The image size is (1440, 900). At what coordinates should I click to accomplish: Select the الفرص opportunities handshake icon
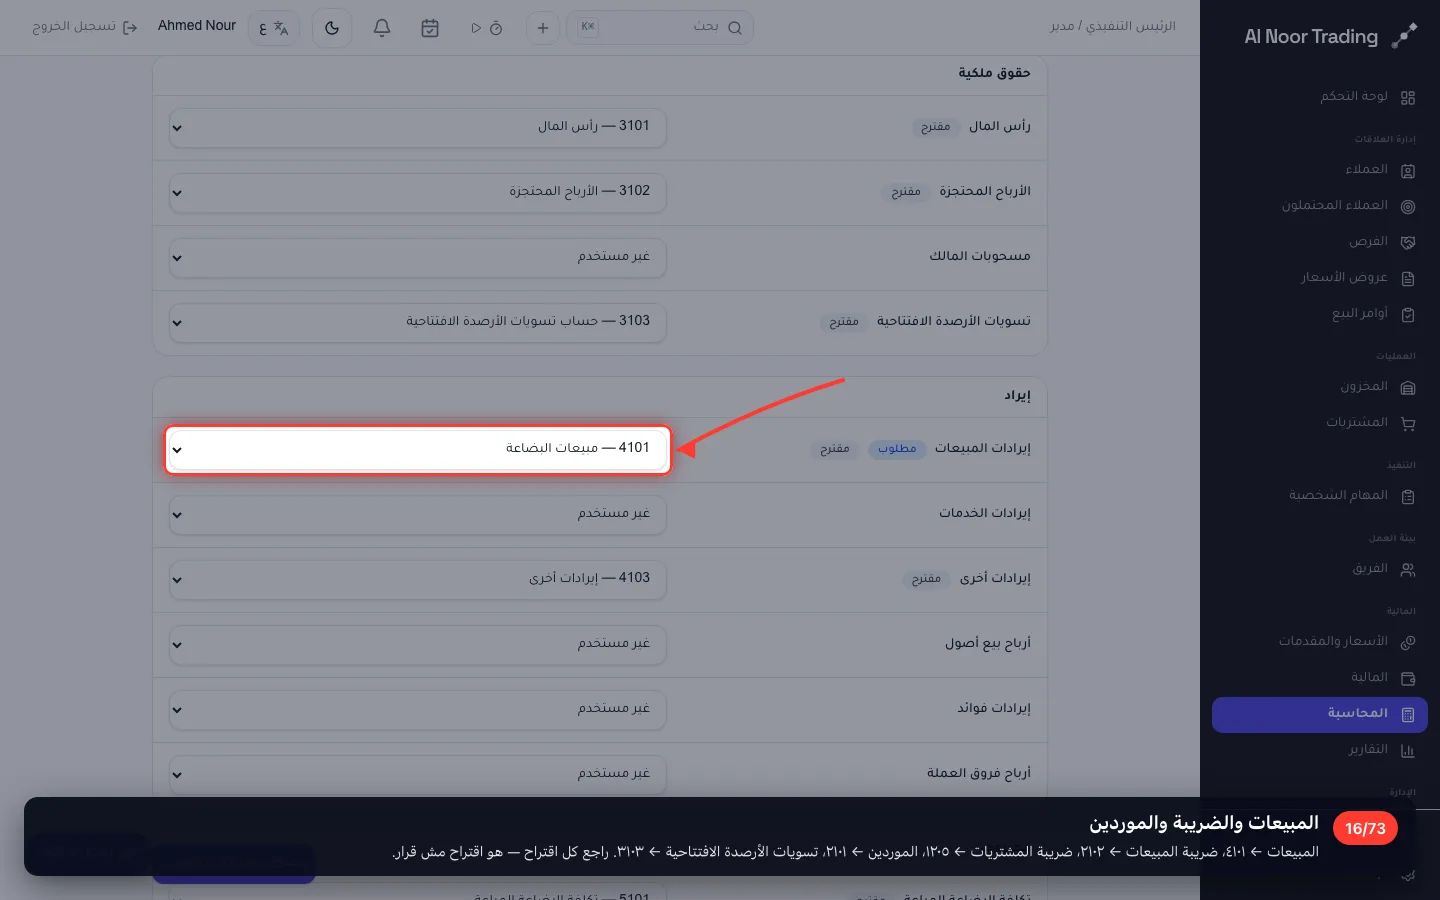point(1408,242)
